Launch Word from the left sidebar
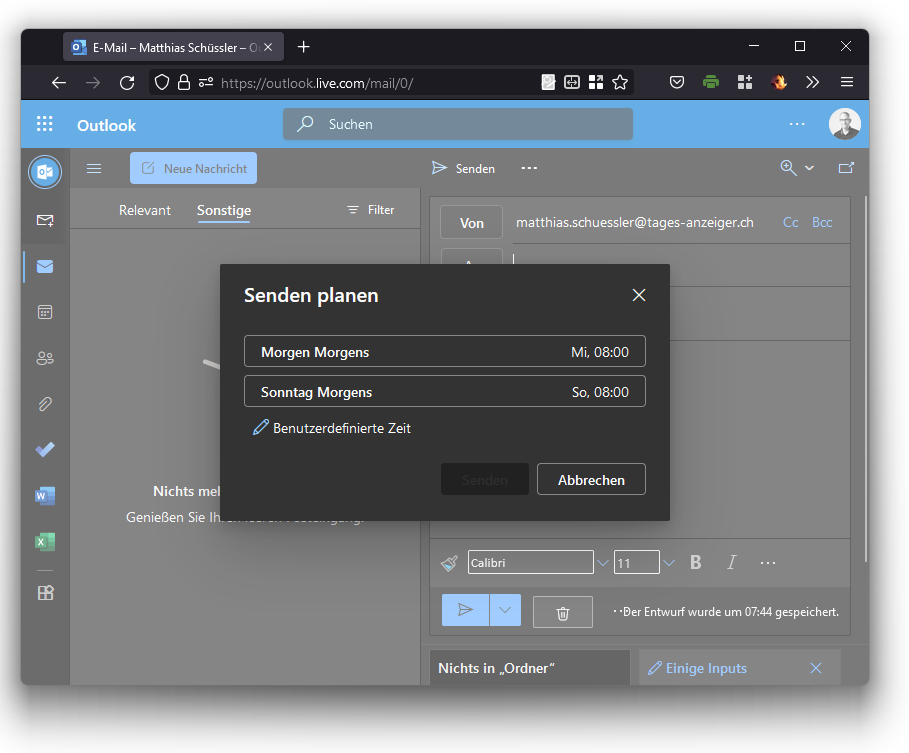The height and width of the screenshot is (753, 909). point(45,496)
